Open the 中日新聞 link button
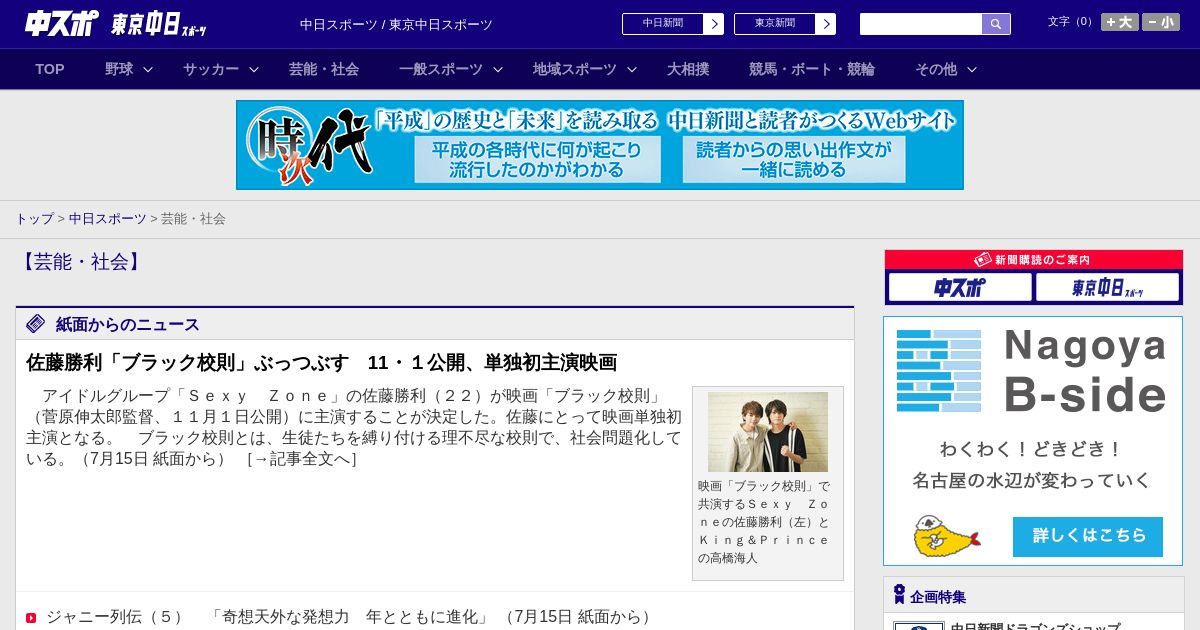The width and height of the screenshot is (1200, 630). point(663,24)
